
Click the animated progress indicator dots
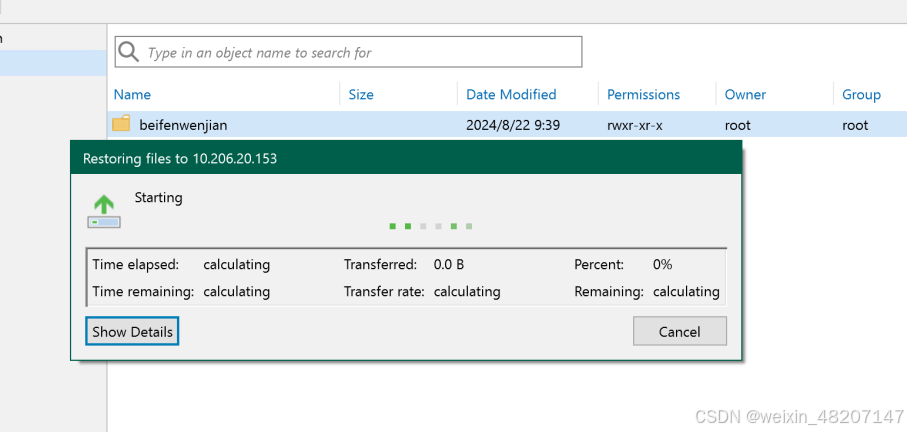click(x=431, y=226)
